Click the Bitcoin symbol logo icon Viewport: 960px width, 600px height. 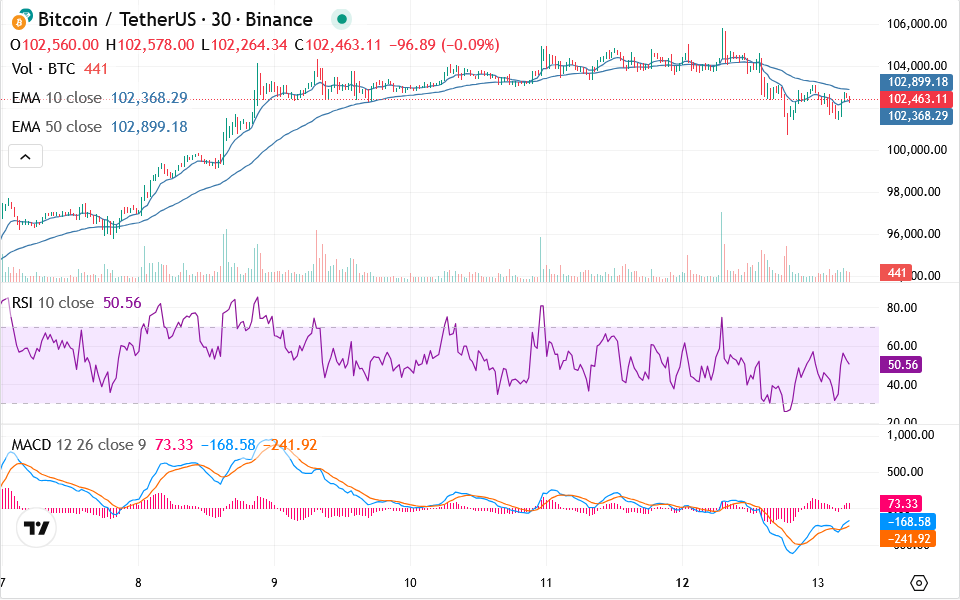coord(21,20)
